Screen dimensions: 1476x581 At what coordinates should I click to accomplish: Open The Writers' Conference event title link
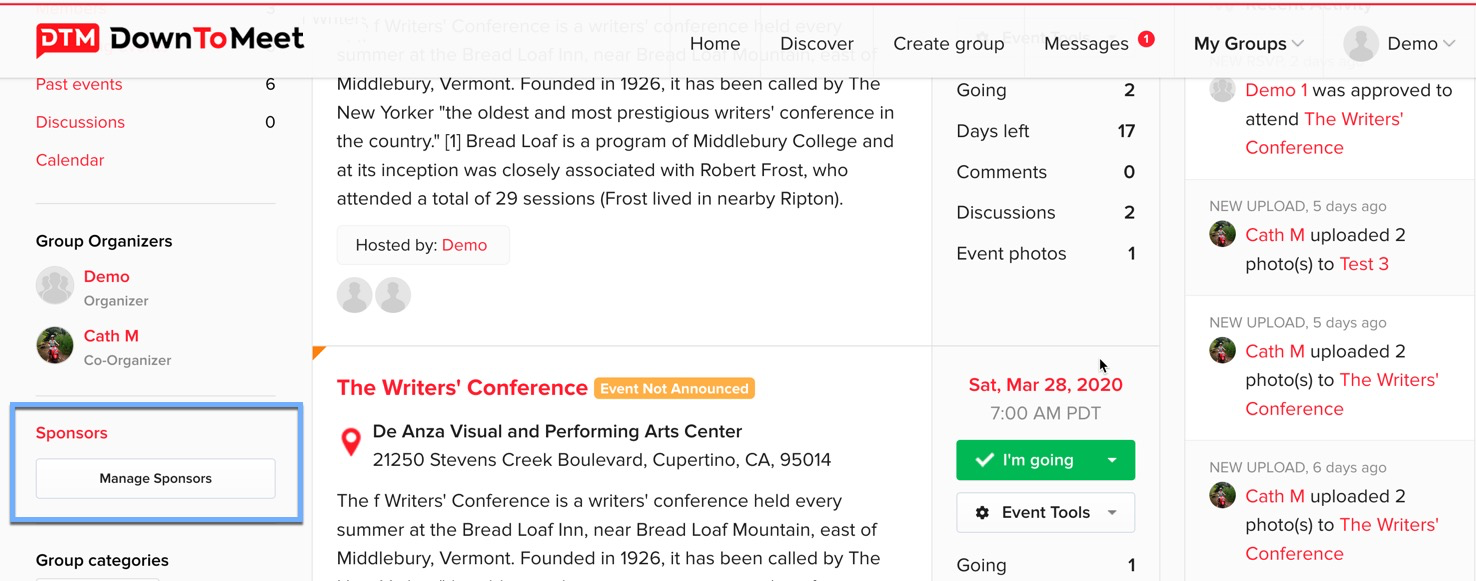462,388
